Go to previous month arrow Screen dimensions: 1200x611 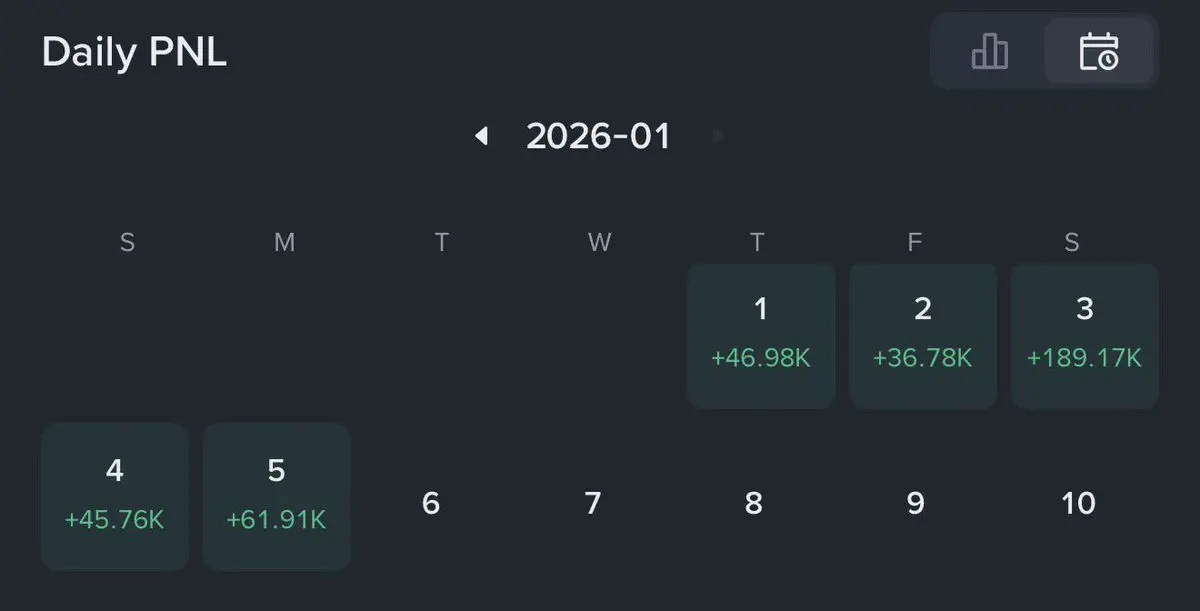pos(482,136)
